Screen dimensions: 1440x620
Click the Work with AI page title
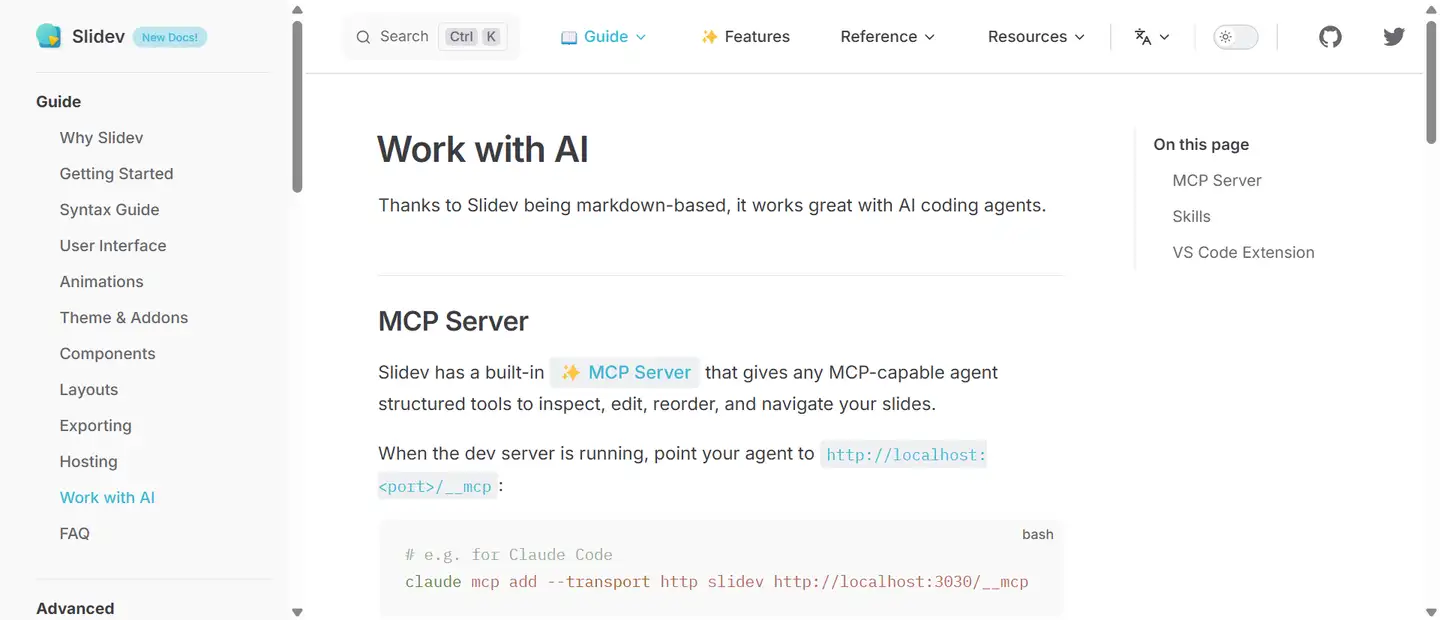(x=482, y=149)
